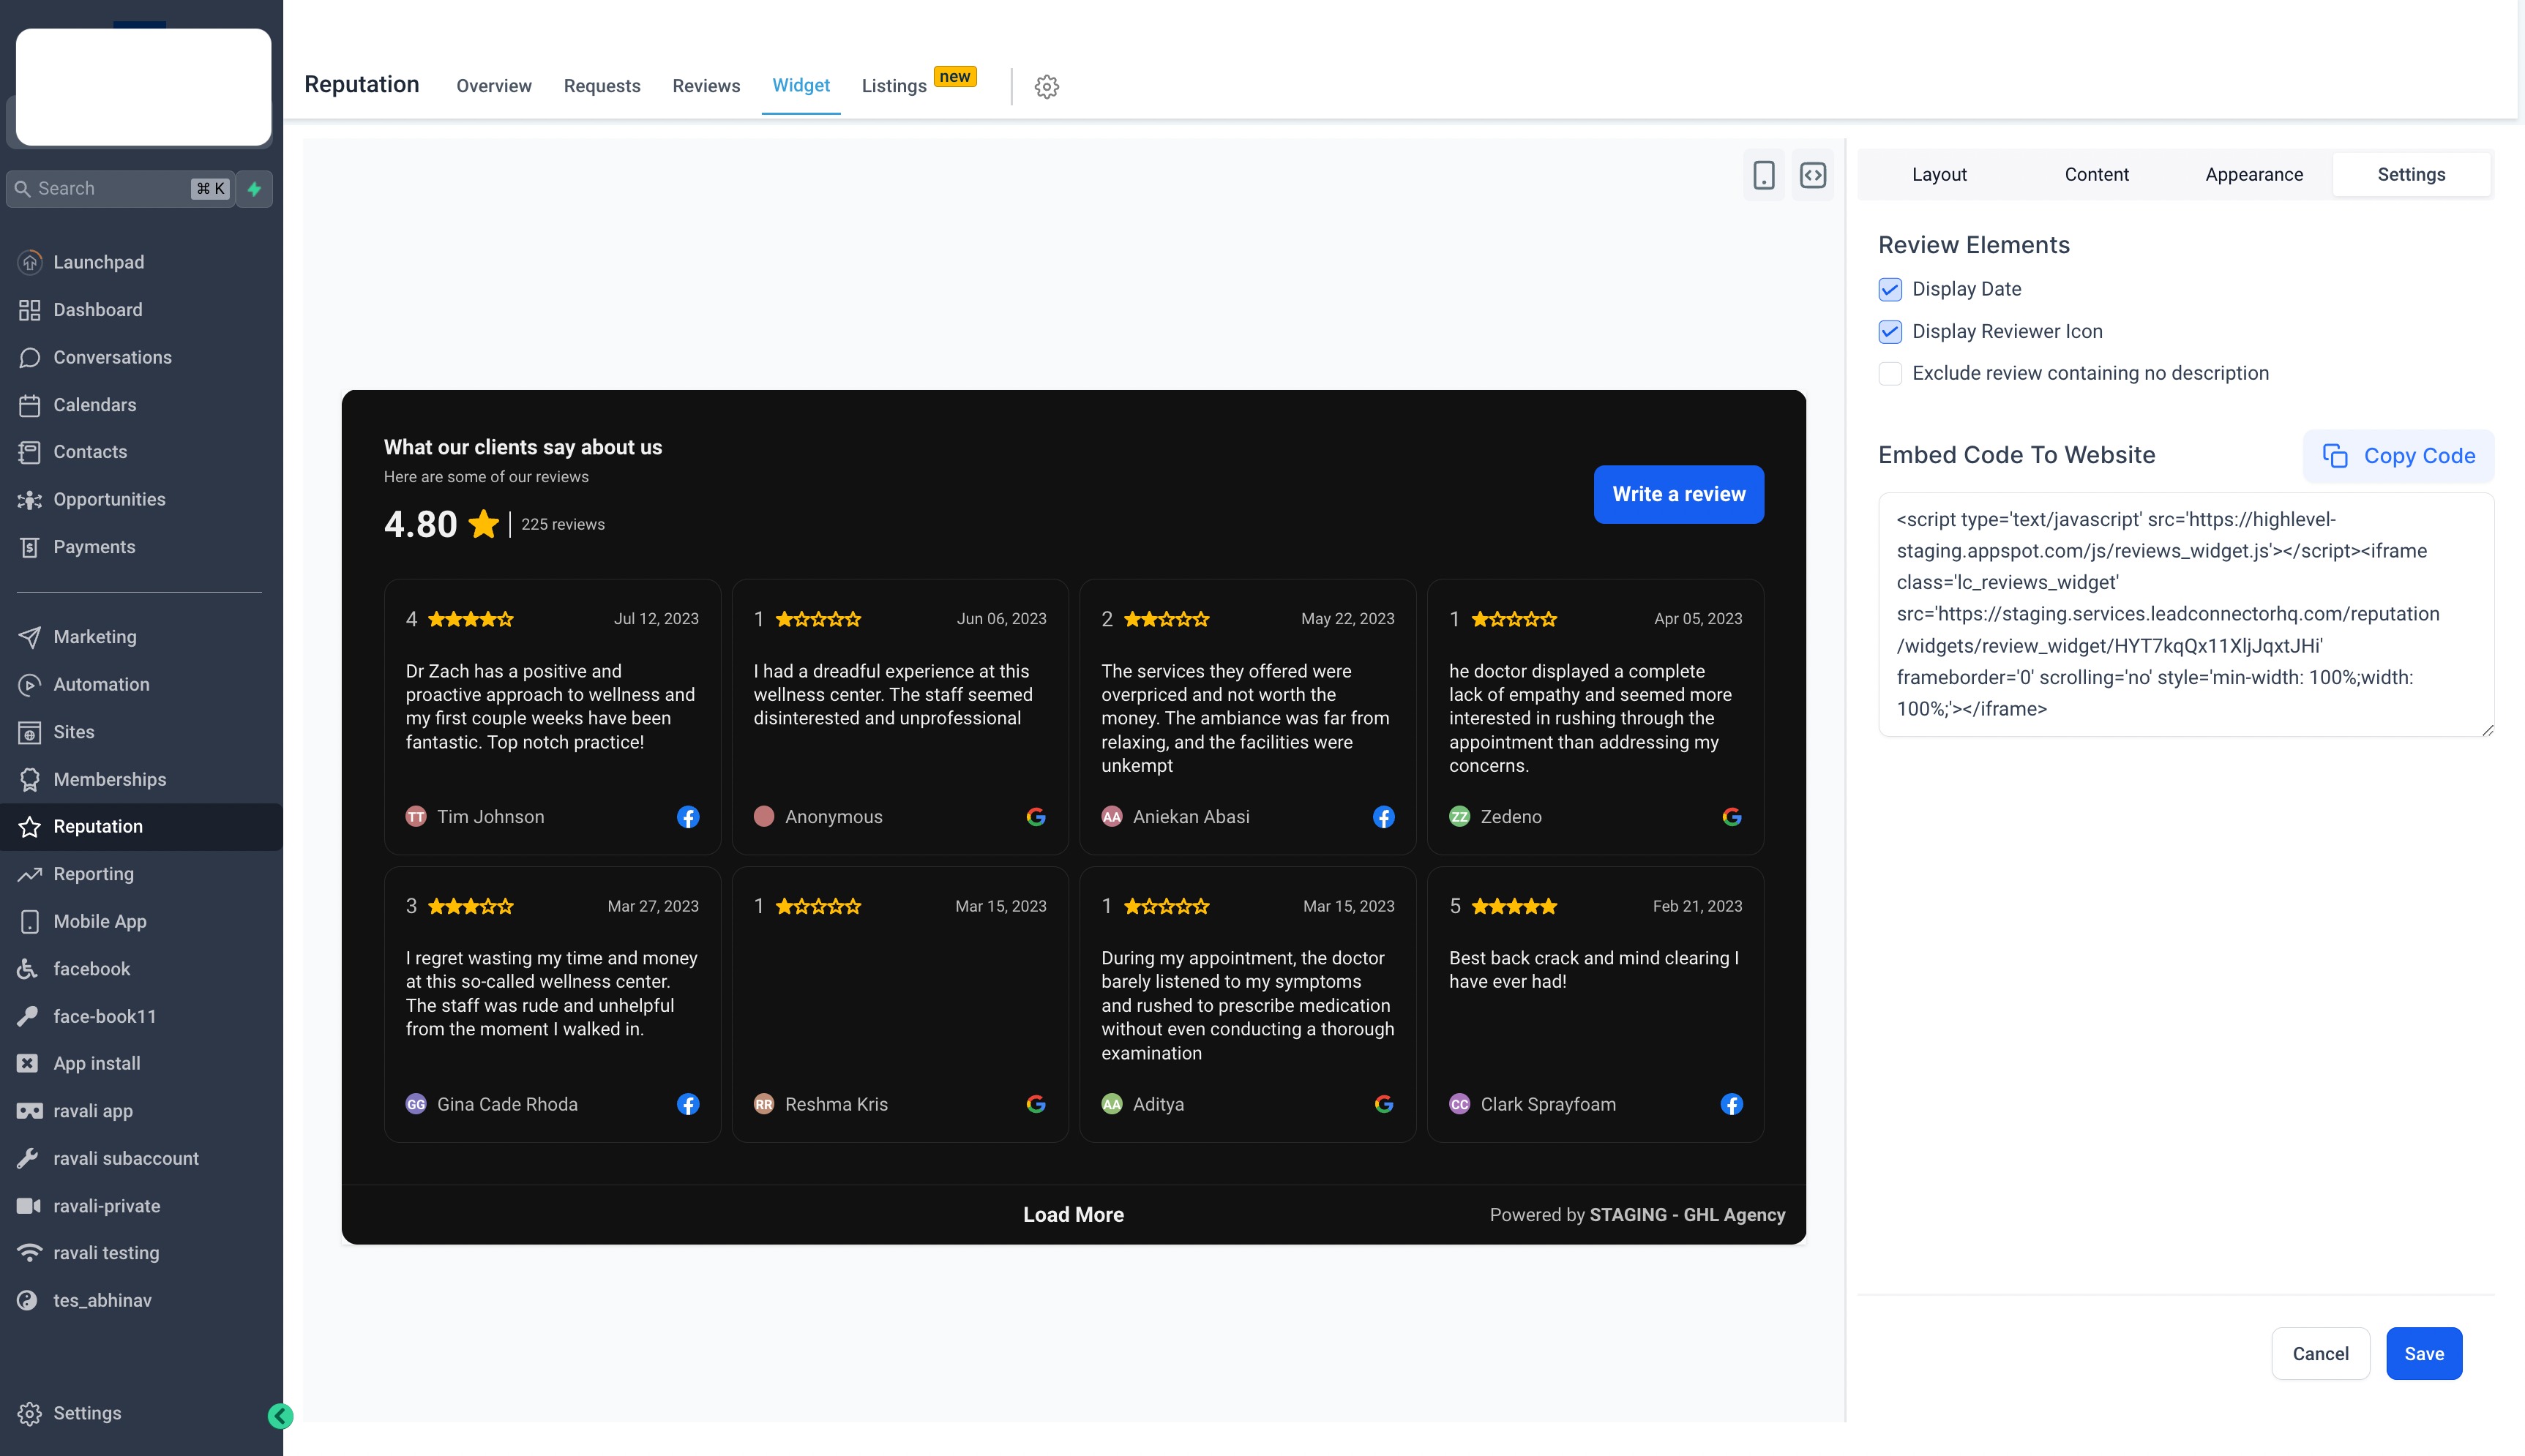Click inside the embed code text area
Viewport: 2525px width, 1456px height.
coord(2184,614)
